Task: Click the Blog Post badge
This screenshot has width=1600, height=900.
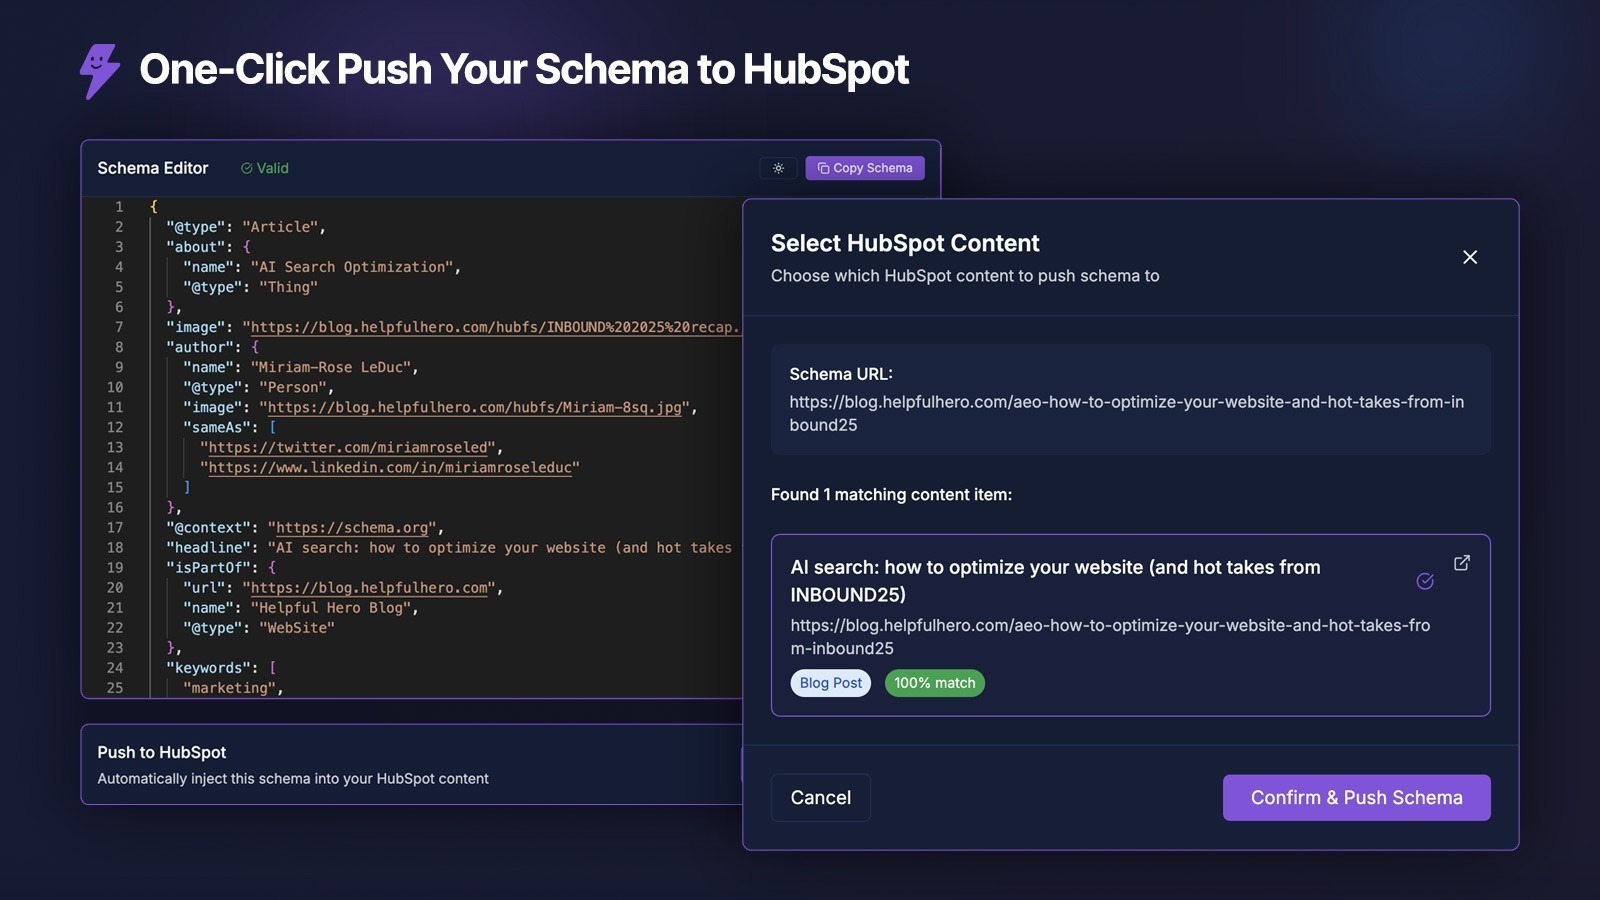Action: [830, 683]
